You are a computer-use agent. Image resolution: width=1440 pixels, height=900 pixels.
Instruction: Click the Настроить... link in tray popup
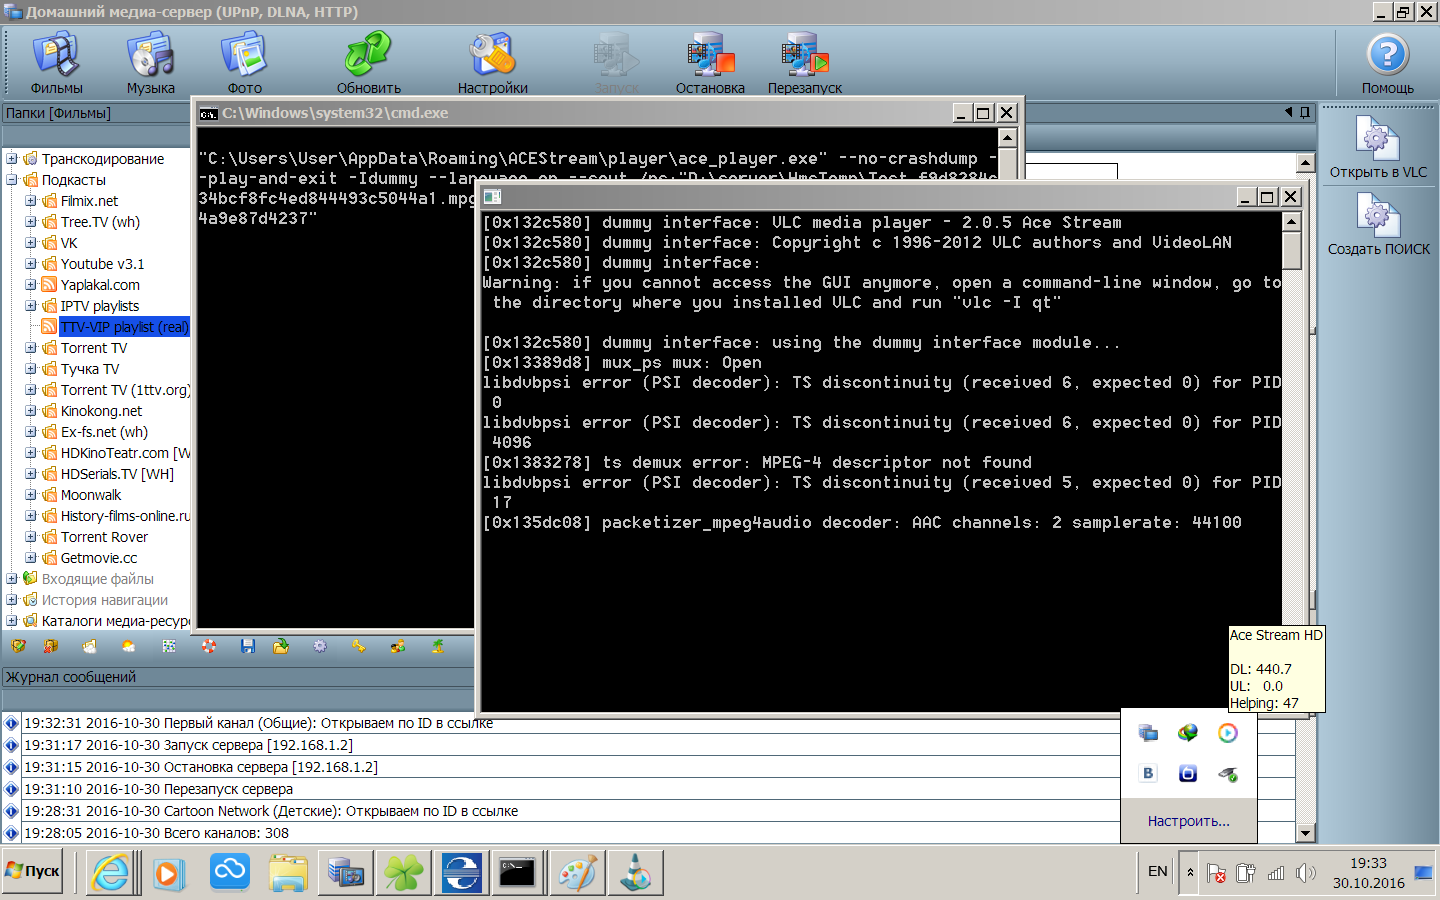click(1188, 821)
